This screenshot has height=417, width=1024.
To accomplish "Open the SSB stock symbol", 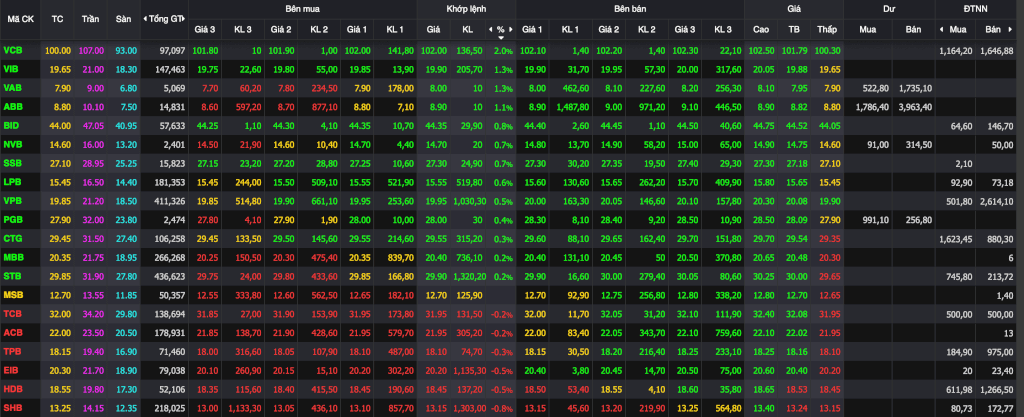I will 12,162.
